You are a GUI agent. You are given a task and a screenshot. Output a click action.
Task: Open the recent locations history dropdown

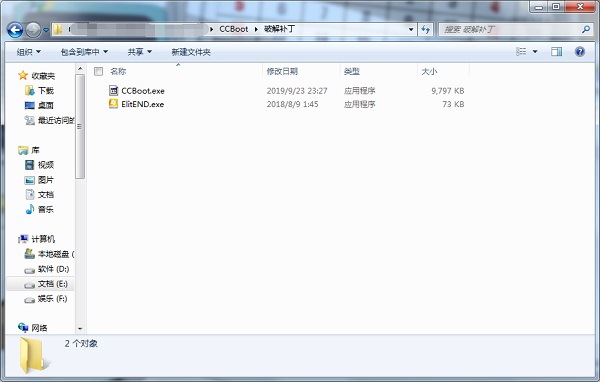tap(46, 29)
